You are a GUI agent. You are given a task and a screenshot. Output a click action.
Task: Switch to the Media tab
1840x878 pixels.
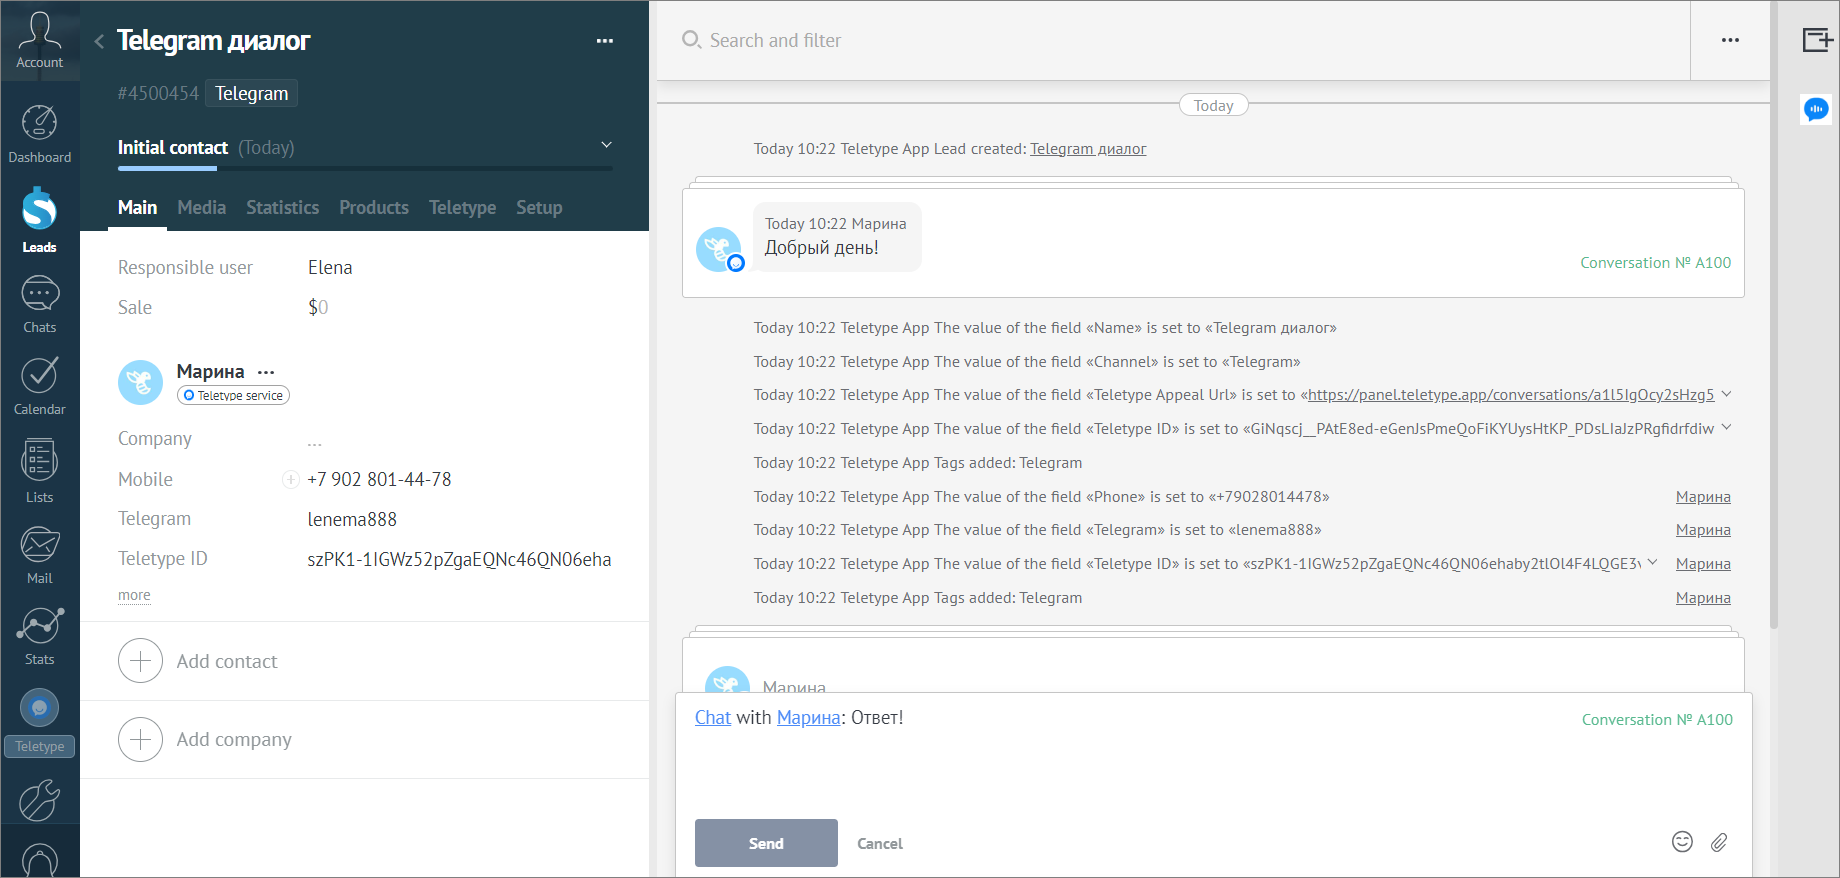tap(202, 208)
